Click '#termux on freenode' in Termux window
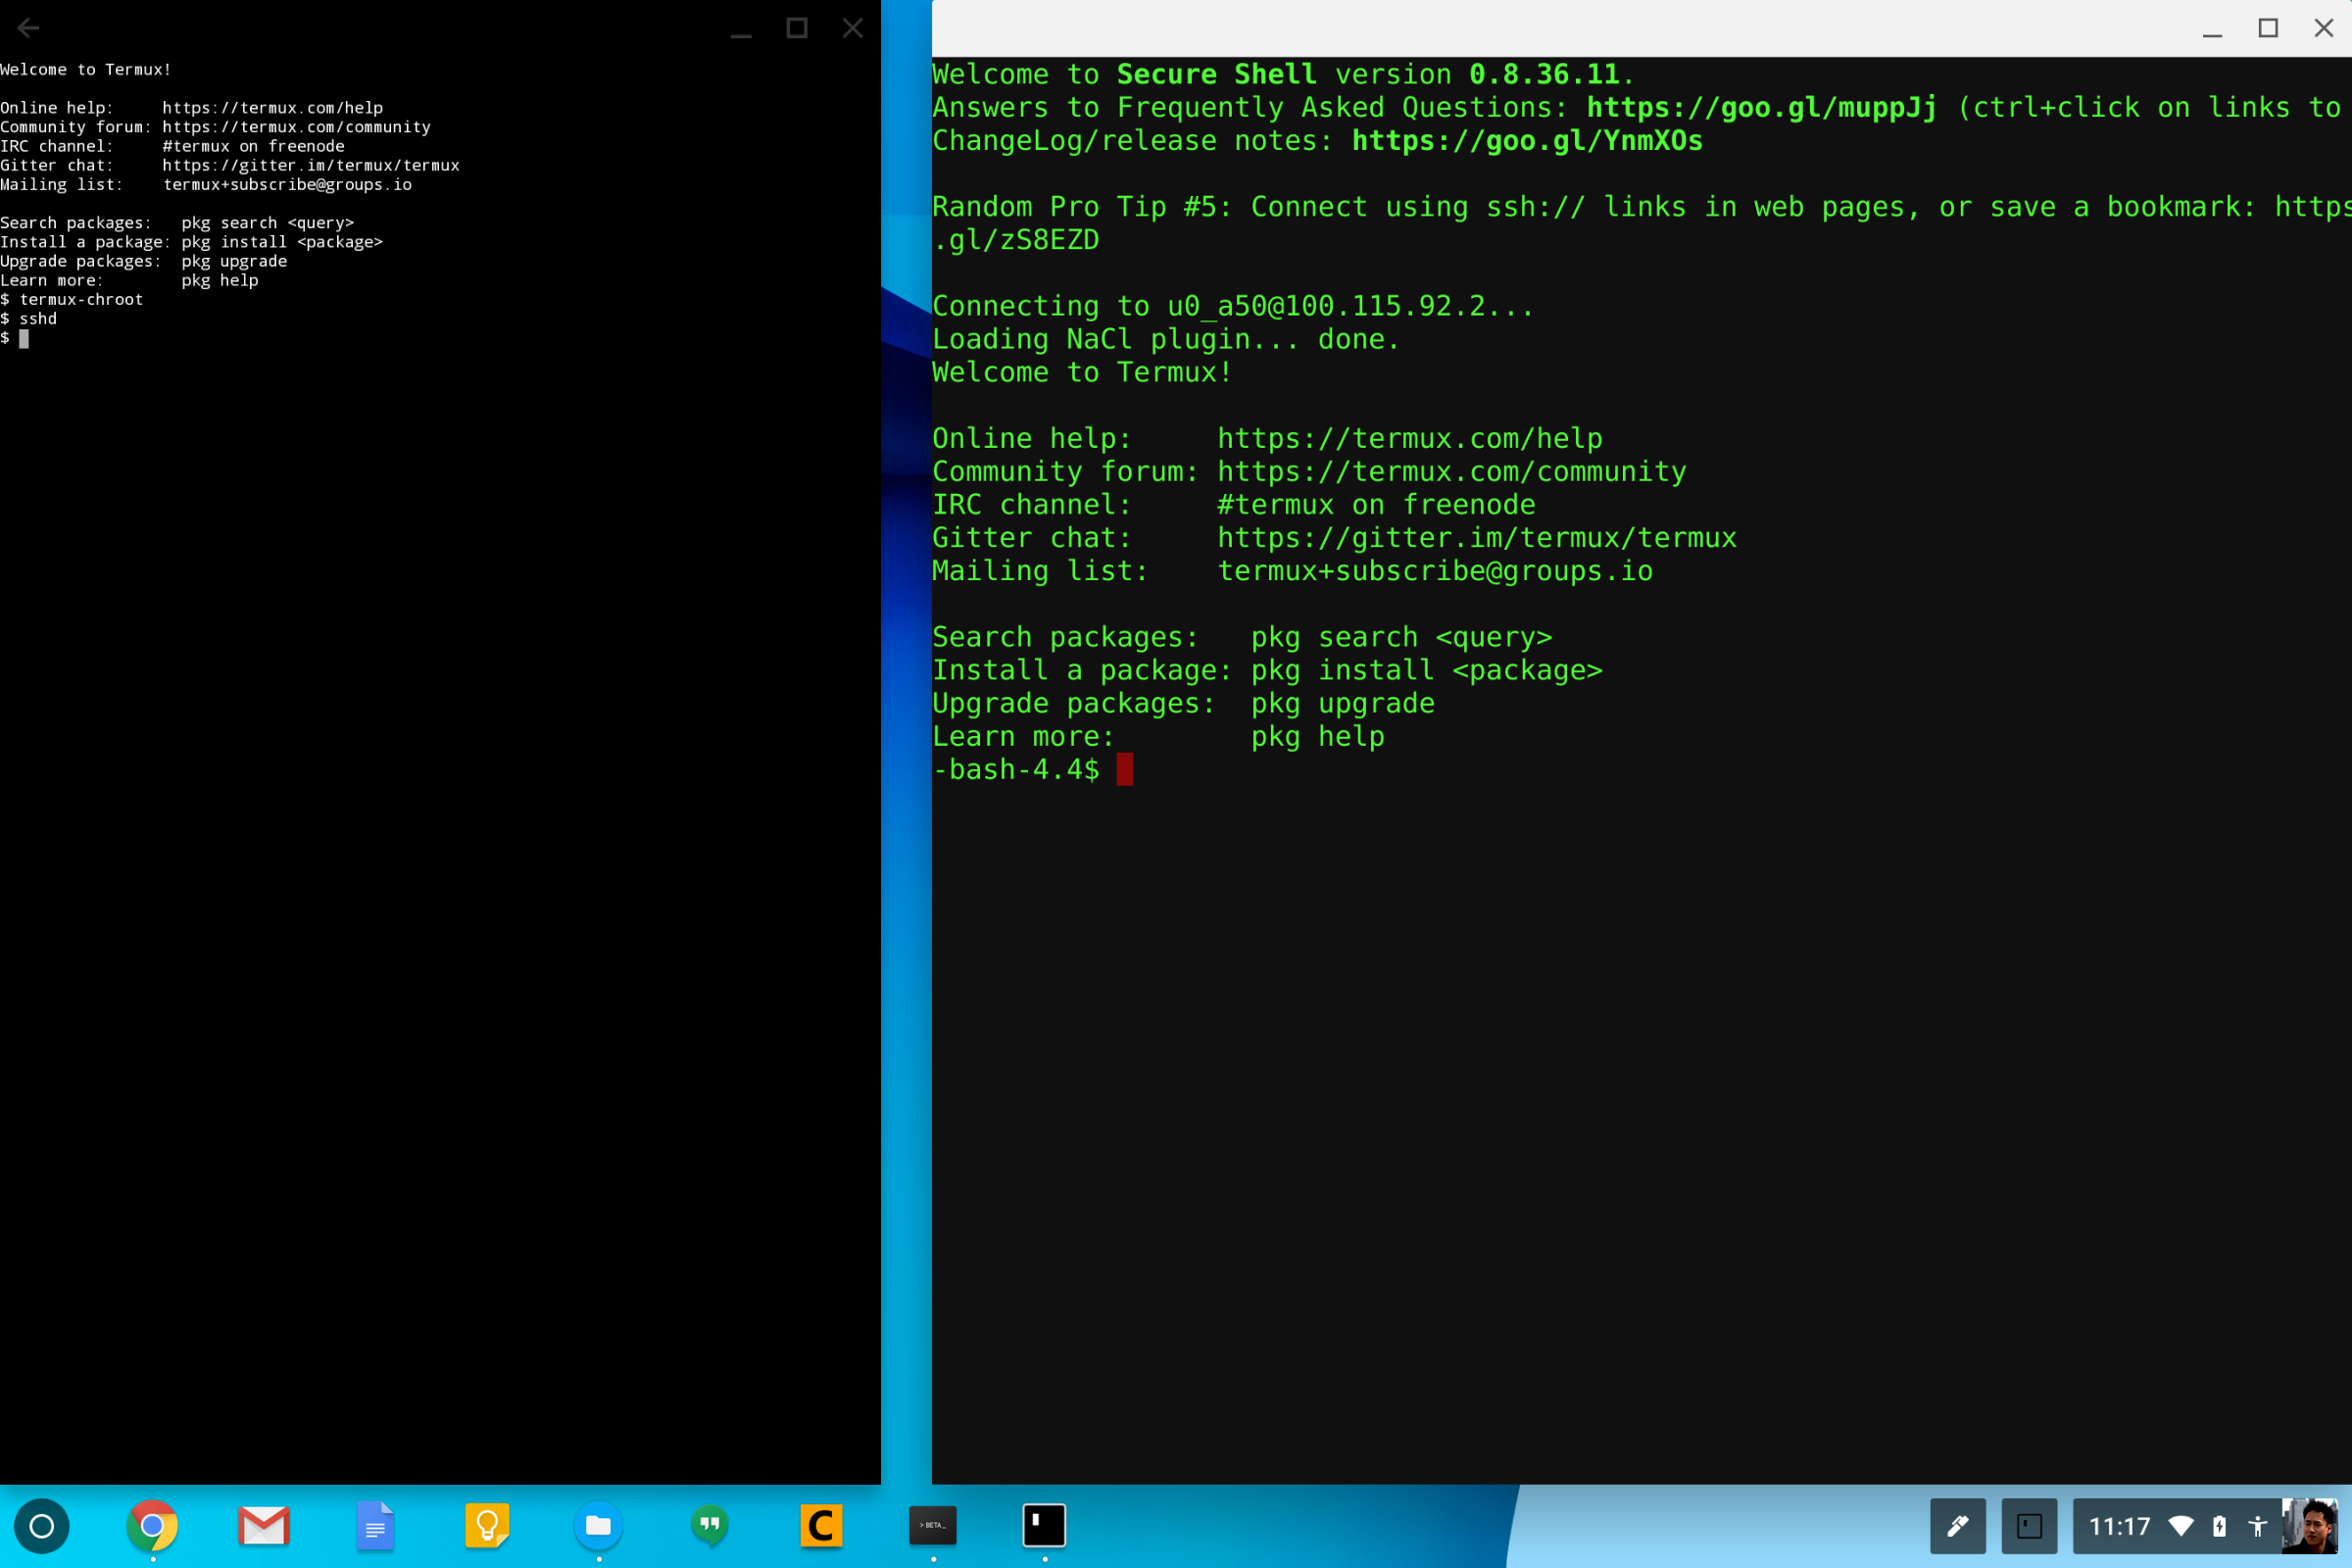 point(253,146)
